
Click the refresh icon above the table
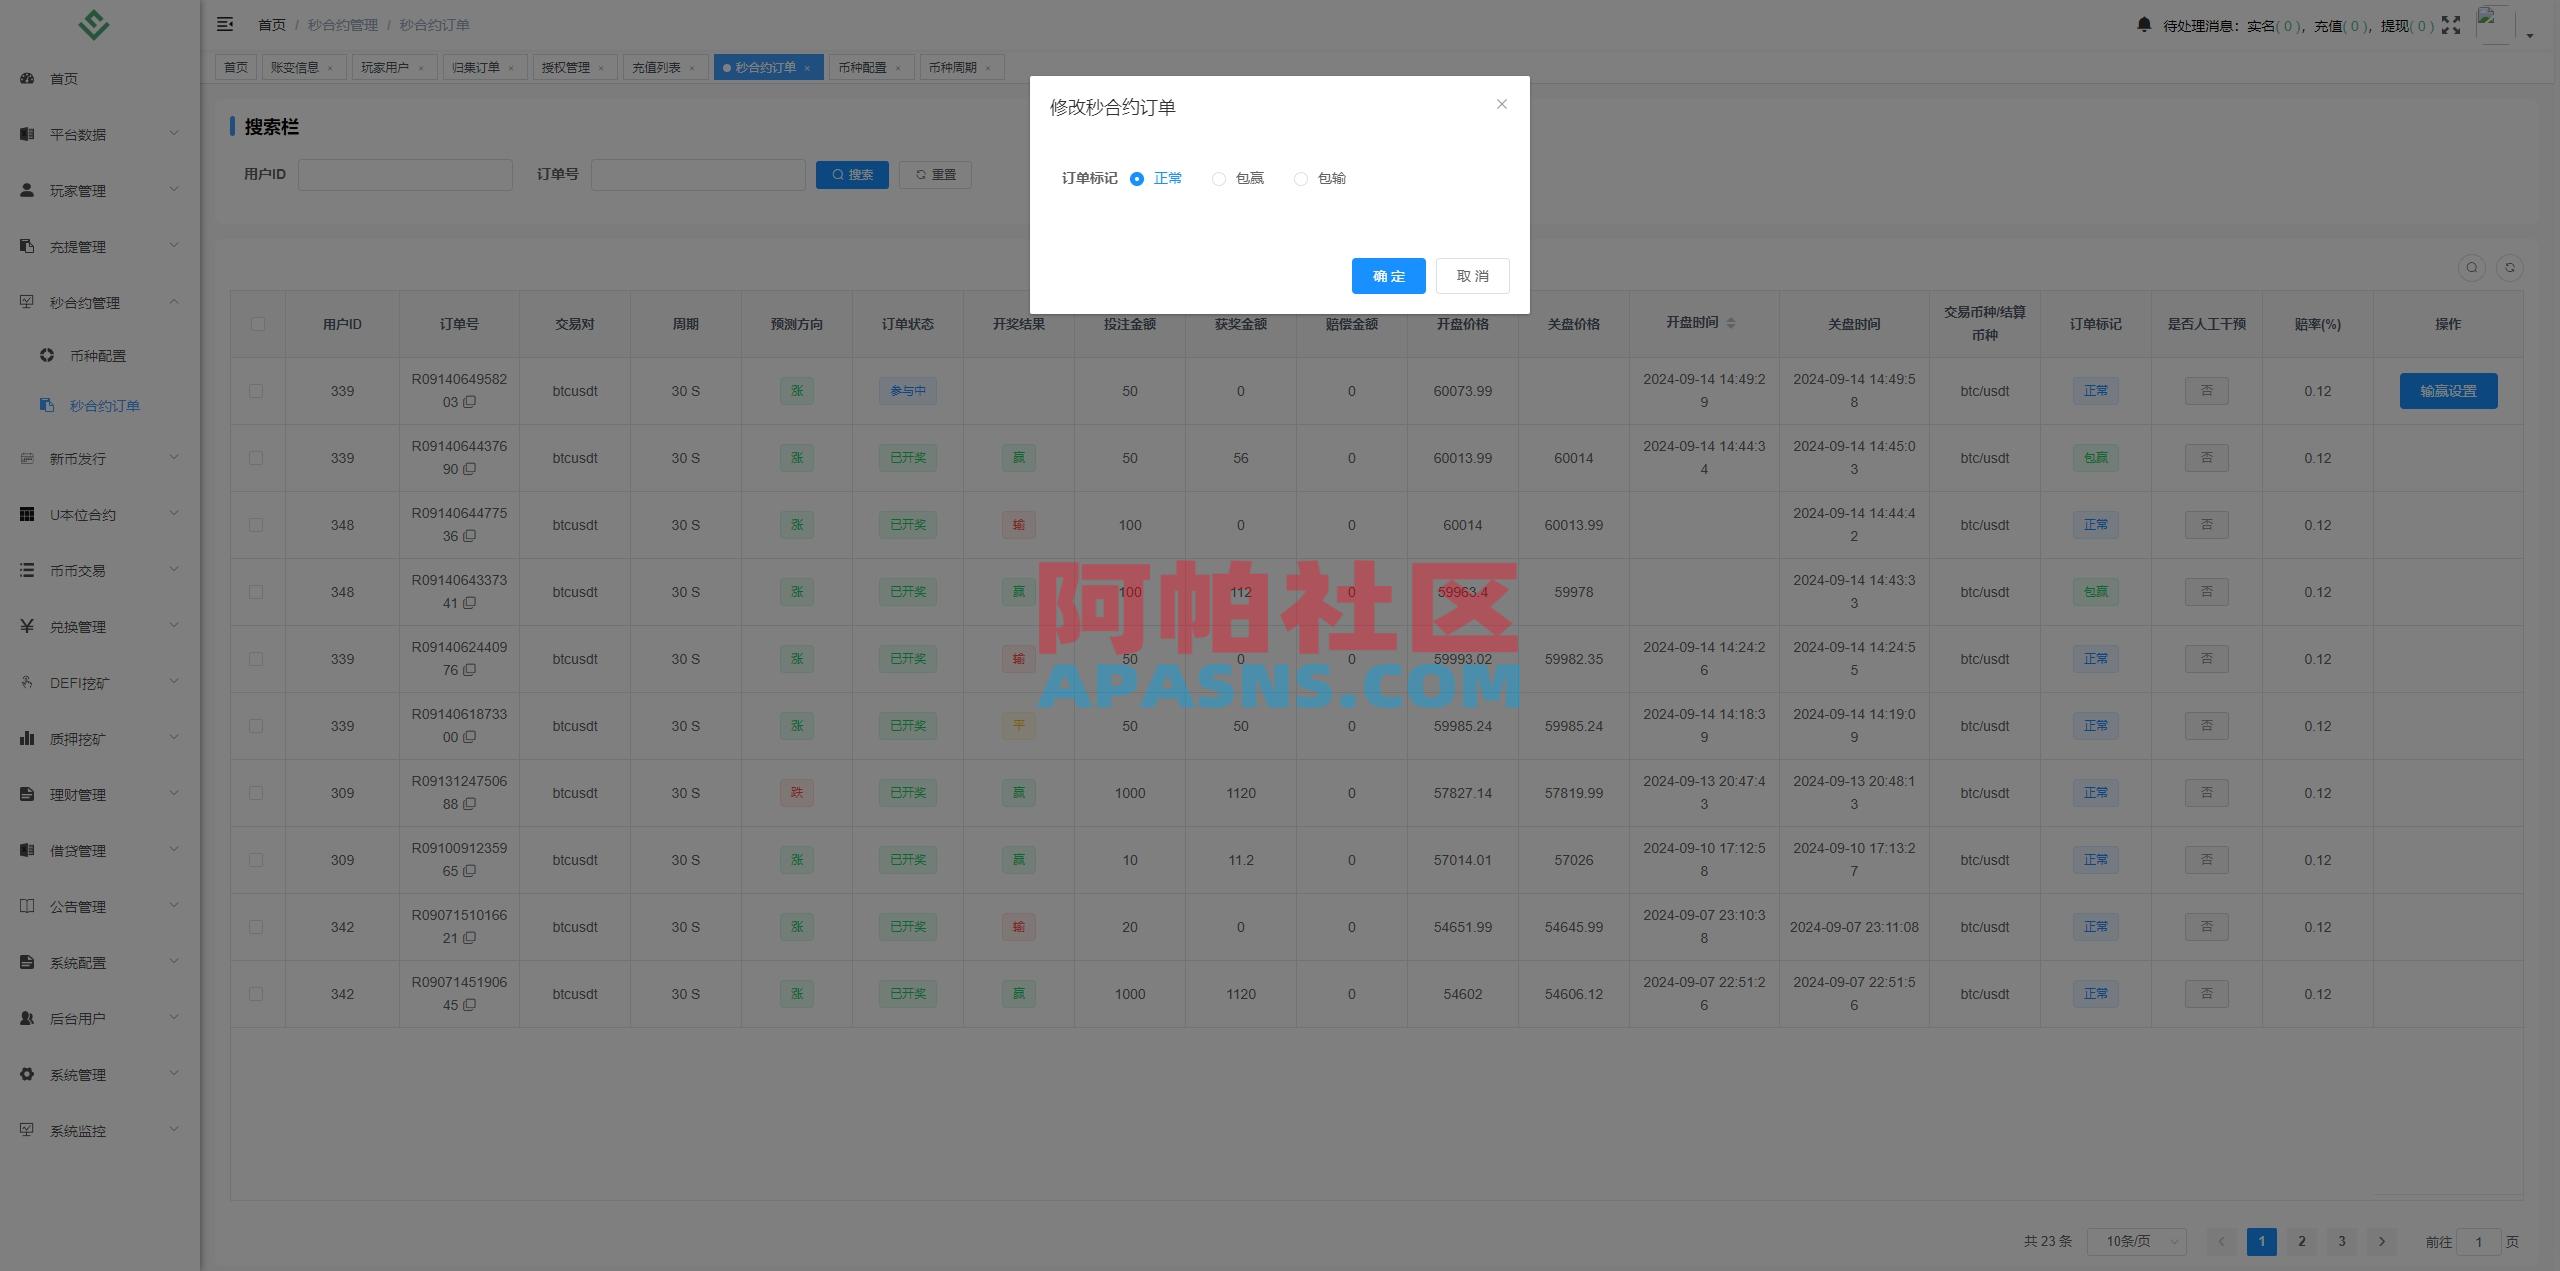pos(2509,267)
